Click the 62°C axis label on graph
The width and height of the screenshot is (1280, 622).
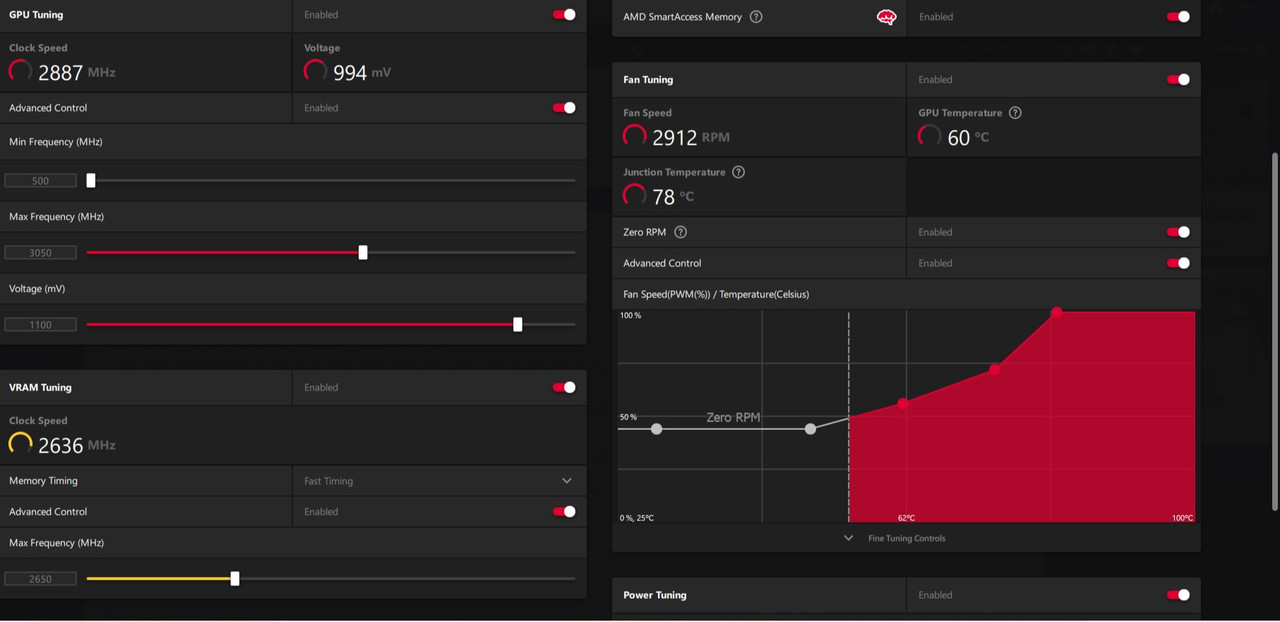(906, 518)
